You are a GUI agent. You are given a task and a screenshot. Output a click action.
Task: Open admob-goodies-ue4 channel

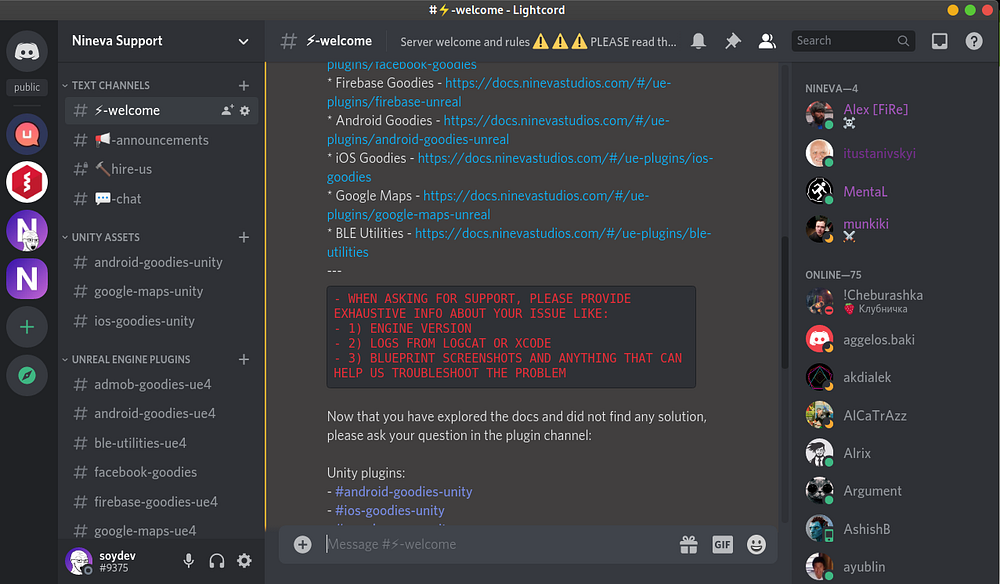161,384
